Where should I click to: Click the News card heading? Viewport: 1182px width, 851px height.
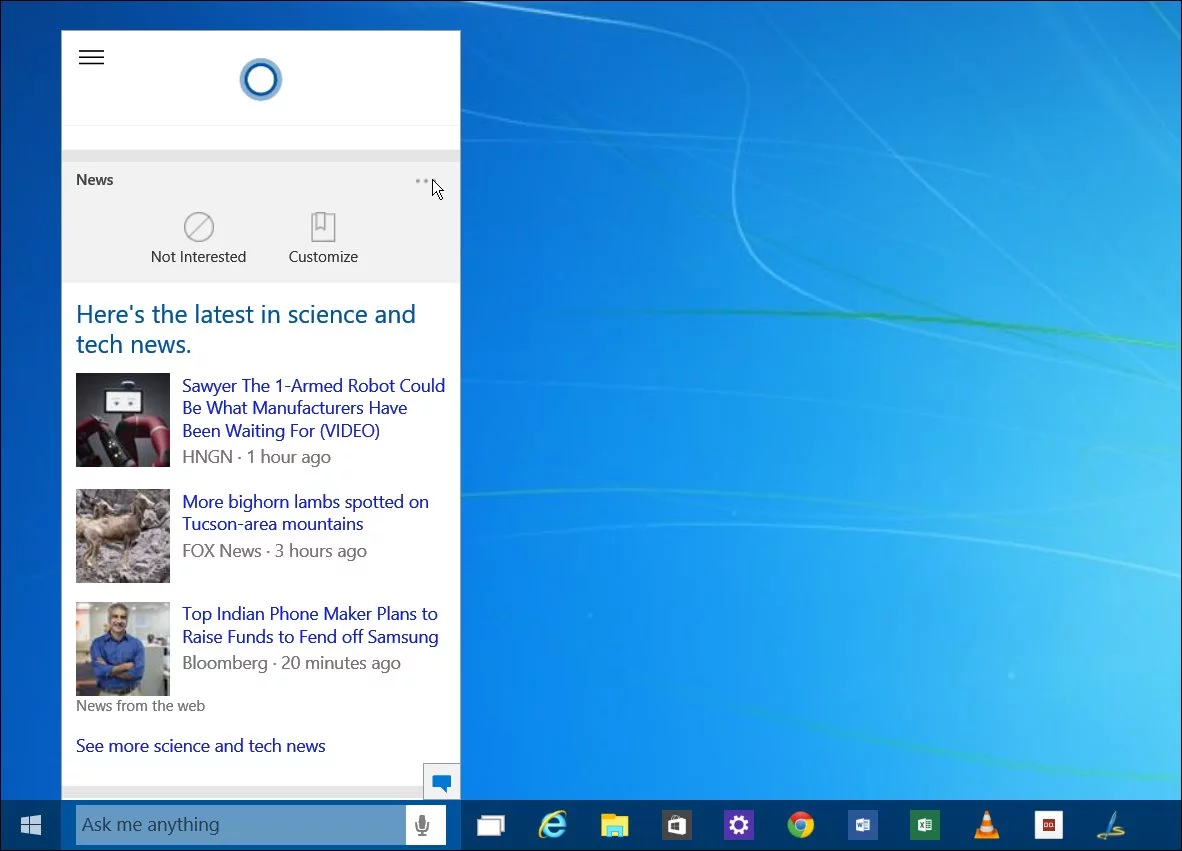coord(94,179)
